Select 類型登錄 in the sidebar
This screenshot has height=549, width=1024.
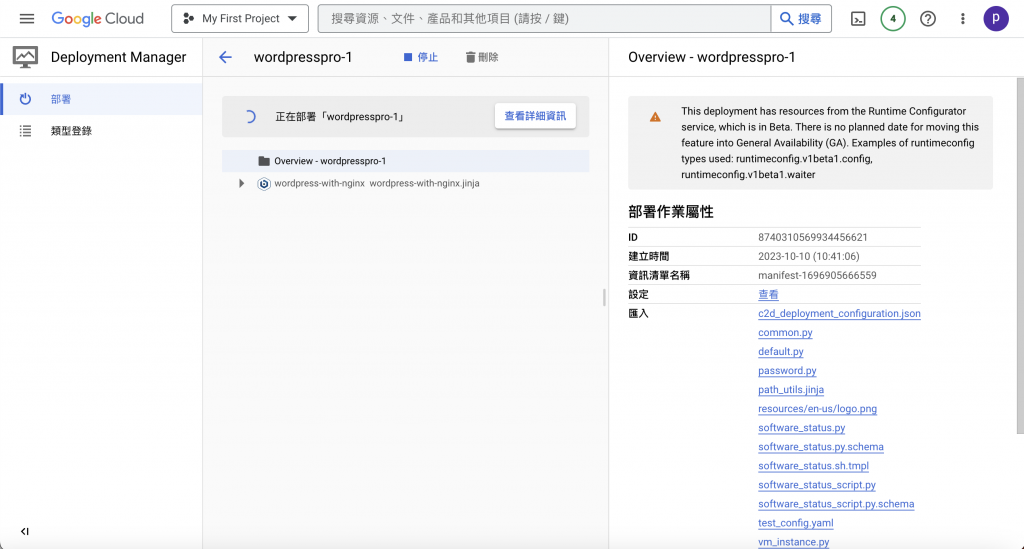(101, 131)
